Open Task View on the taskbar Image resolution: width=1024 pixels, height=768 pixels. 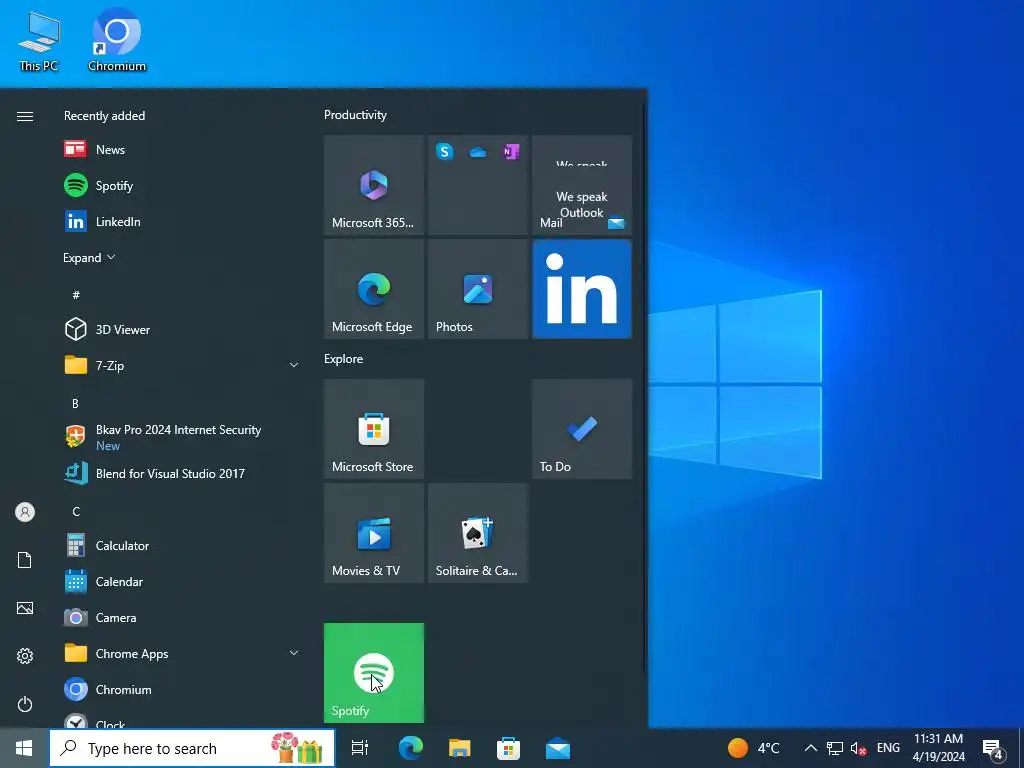pos(360,748)
